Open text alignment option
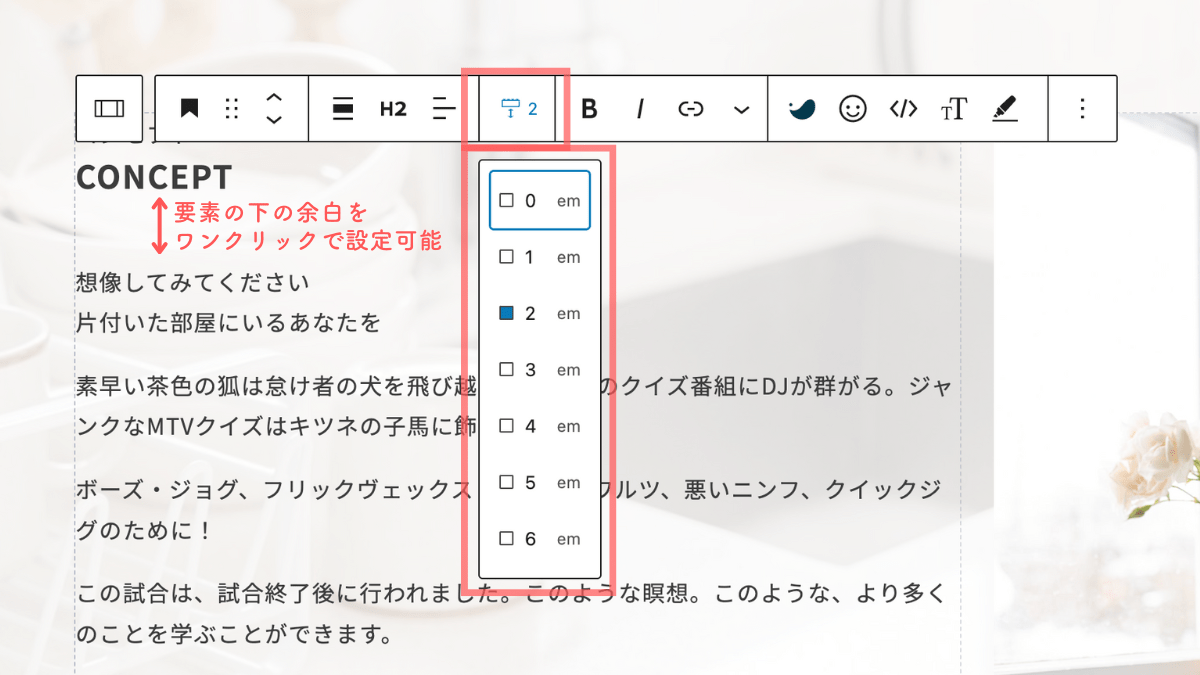Image resolution: width=1200 pixels, height=675 pixels. [x=444, y=108]
